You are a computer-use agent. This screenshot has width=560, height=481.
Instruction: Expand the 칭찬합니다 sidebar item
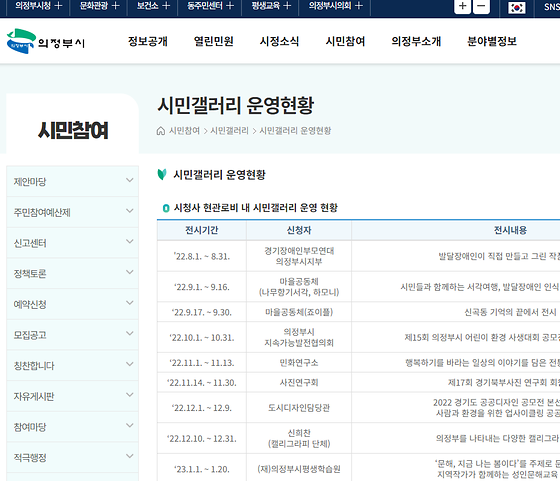pyautogui.click(x=72, y=365)
